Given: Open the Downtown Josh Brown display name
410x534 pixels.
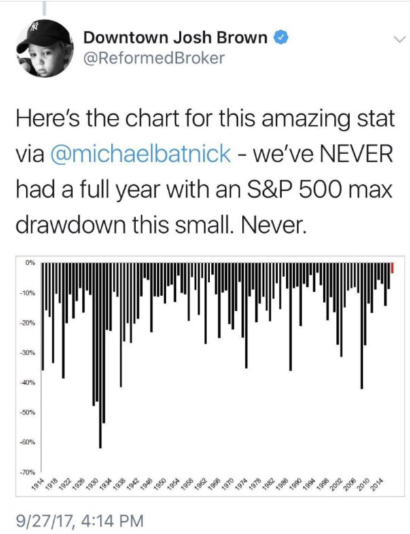Looking at the screenshot, I should pos(175,37).
